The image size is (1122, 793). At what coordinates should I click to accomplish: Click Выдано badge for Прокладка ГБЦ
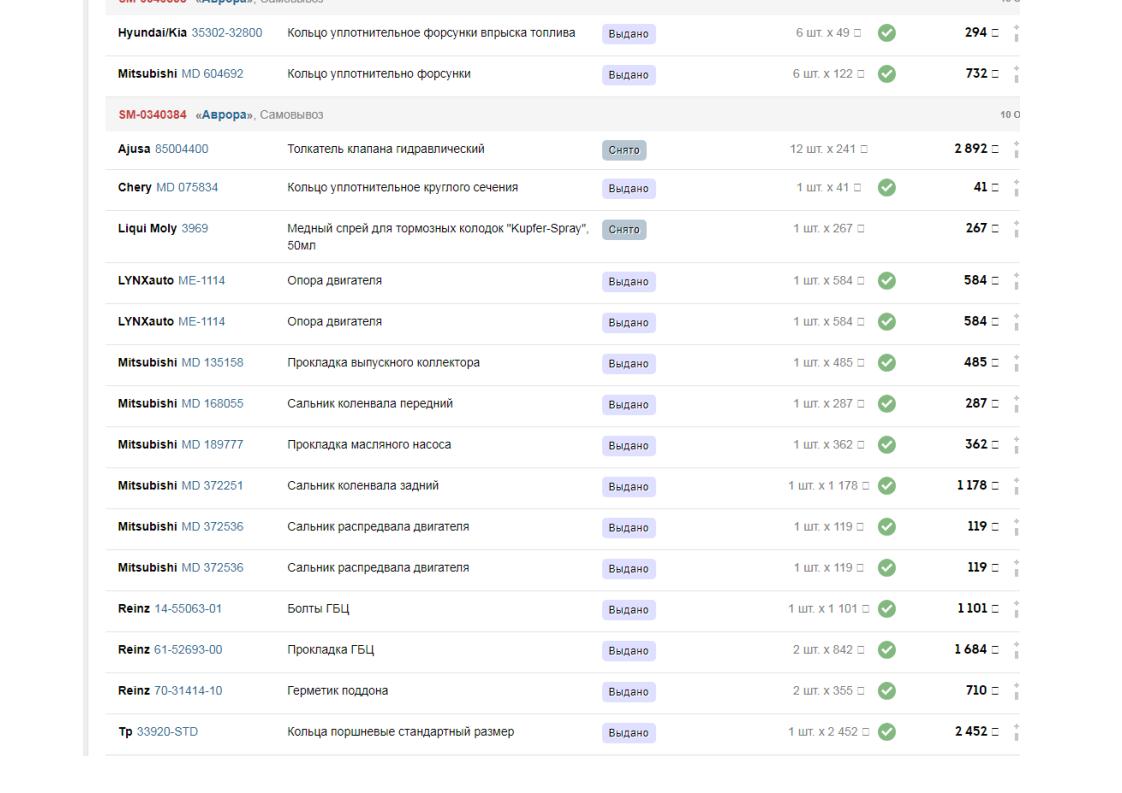pos(628,650)
